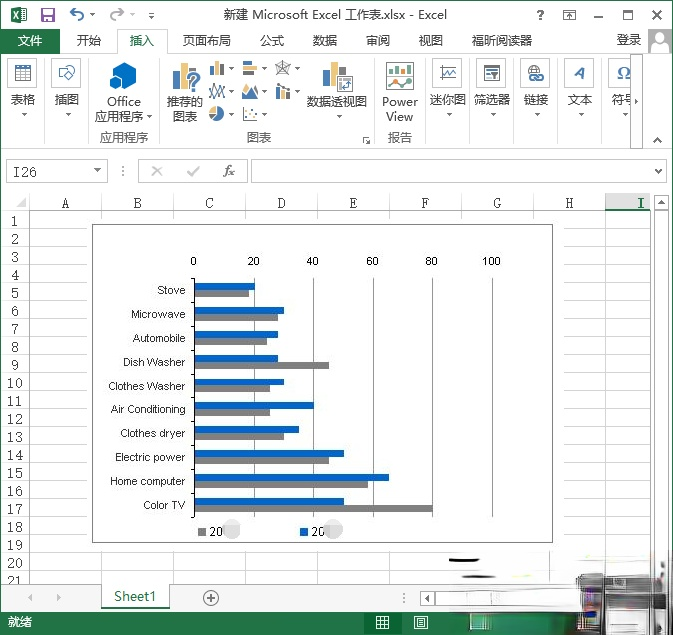The width and height of the screenshot is (673, 635).
Task: Switch to the 页面布局 ribbon tab
Action: 206,40
